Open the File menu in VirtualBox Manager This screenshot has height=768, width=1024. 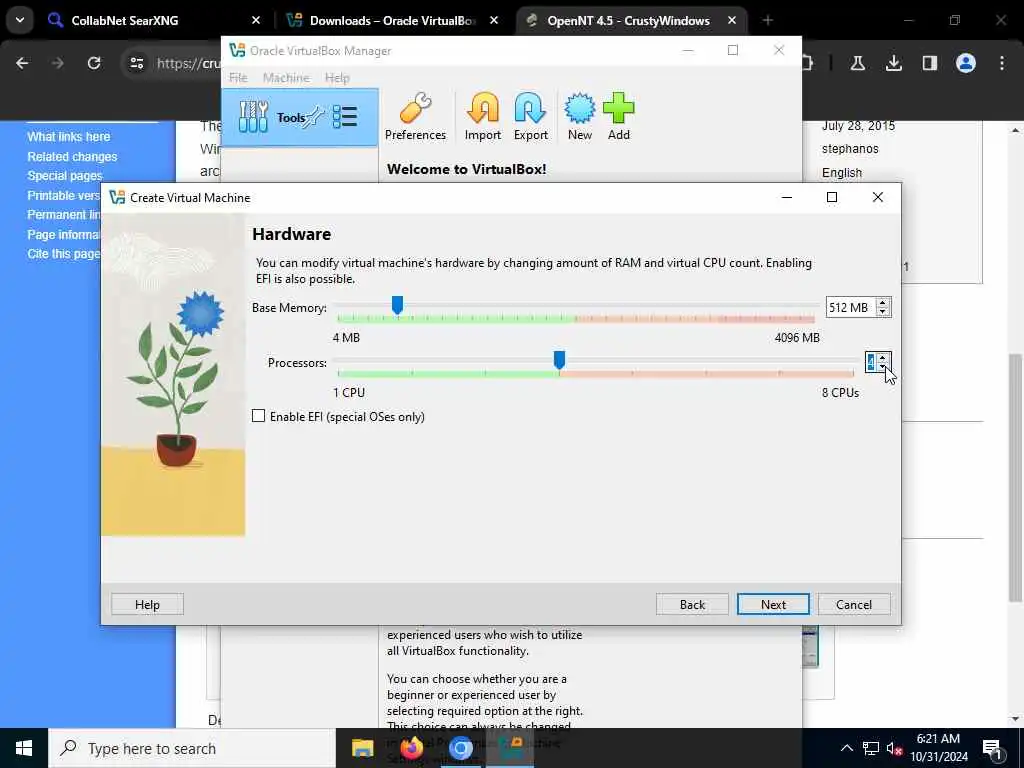coord(238,78)
